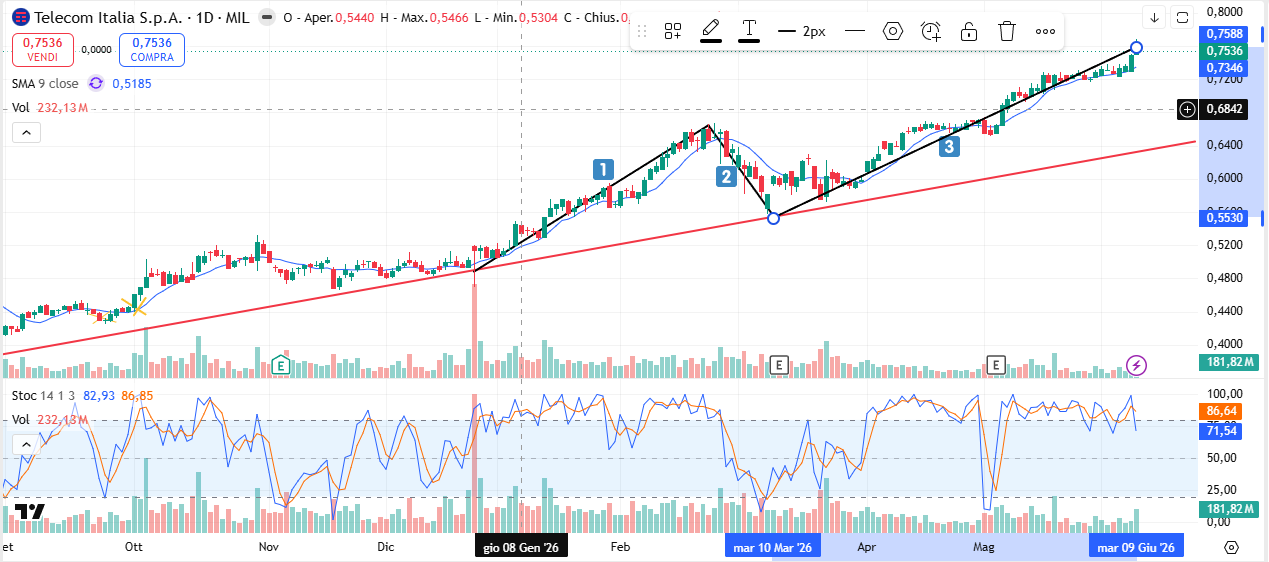The height and width of the screenshot is (562, 1269).
Task: Click the green 0,7536 current price label
Action: (1224, 51)
